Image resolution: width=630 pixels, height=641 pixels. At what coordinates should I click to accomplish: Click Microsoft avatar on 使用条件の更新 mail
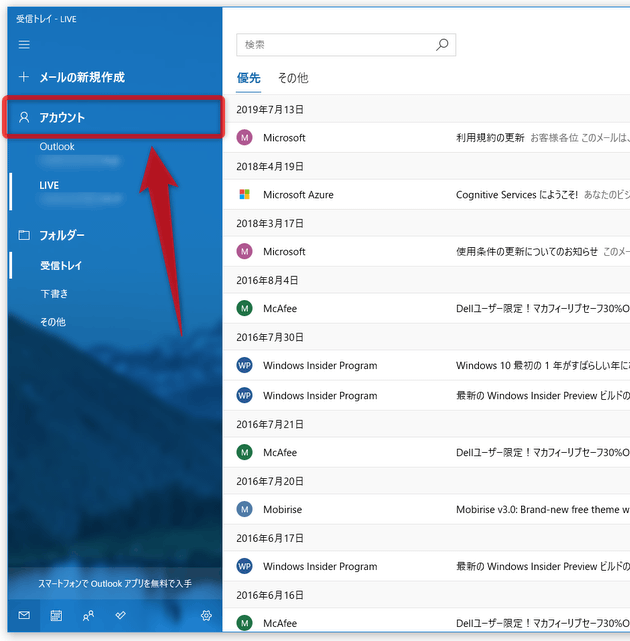pos(244,251)
